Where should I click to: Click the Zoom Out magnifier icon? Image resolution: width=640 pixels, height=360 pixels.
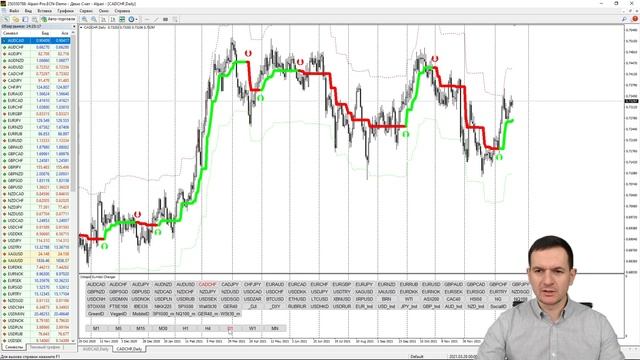click(x=94, y=19)
